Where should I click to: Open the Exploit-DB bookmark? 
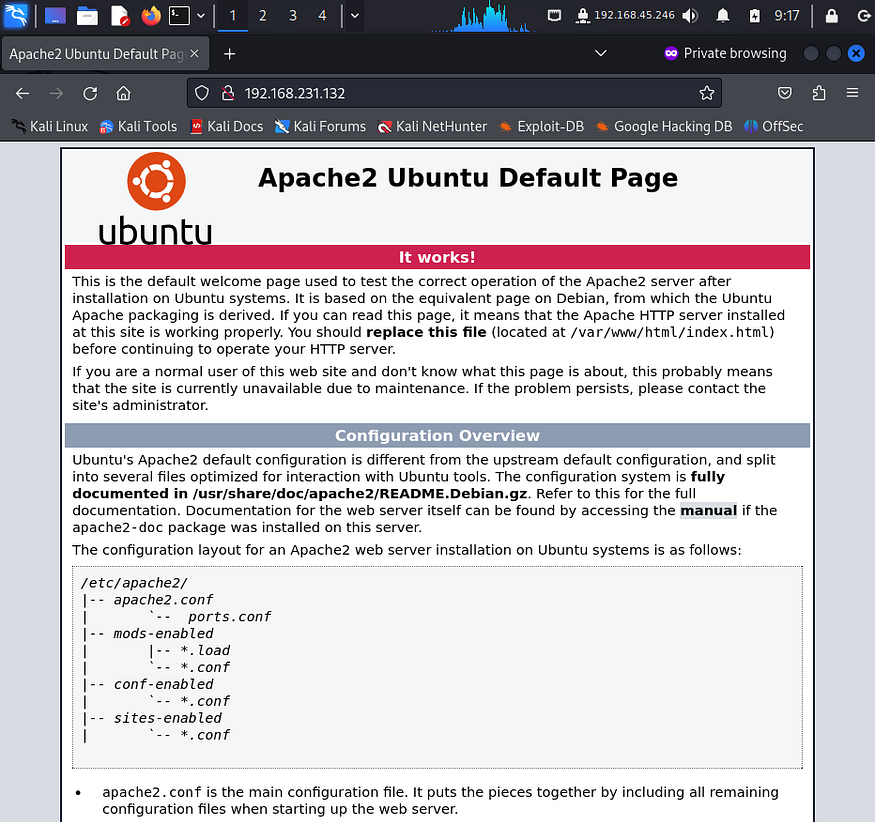pos(541,127)
